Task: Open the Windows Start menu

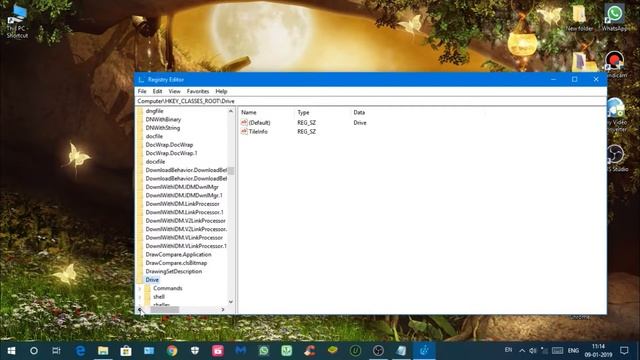Action: [x=11, y=351]
